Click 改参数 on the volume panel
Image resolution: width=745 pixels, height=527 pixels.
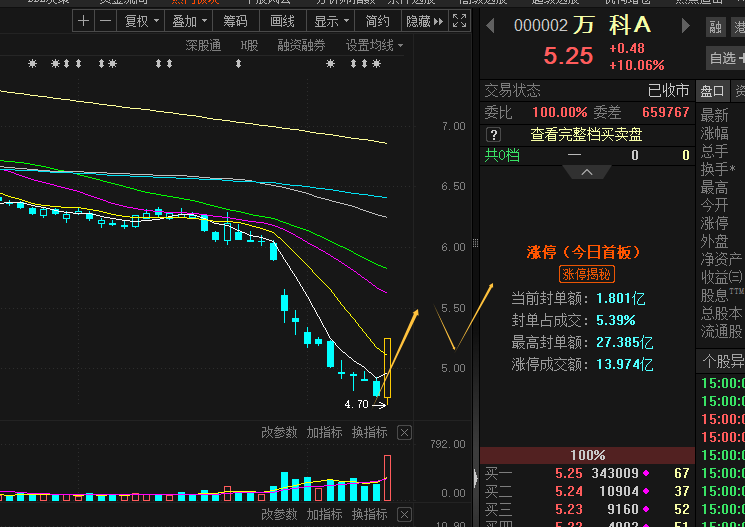click(279, 432)
